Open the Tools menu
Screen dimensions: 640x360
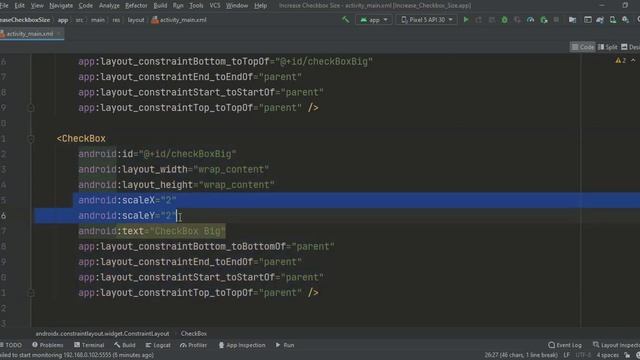(x=196, y=6)
